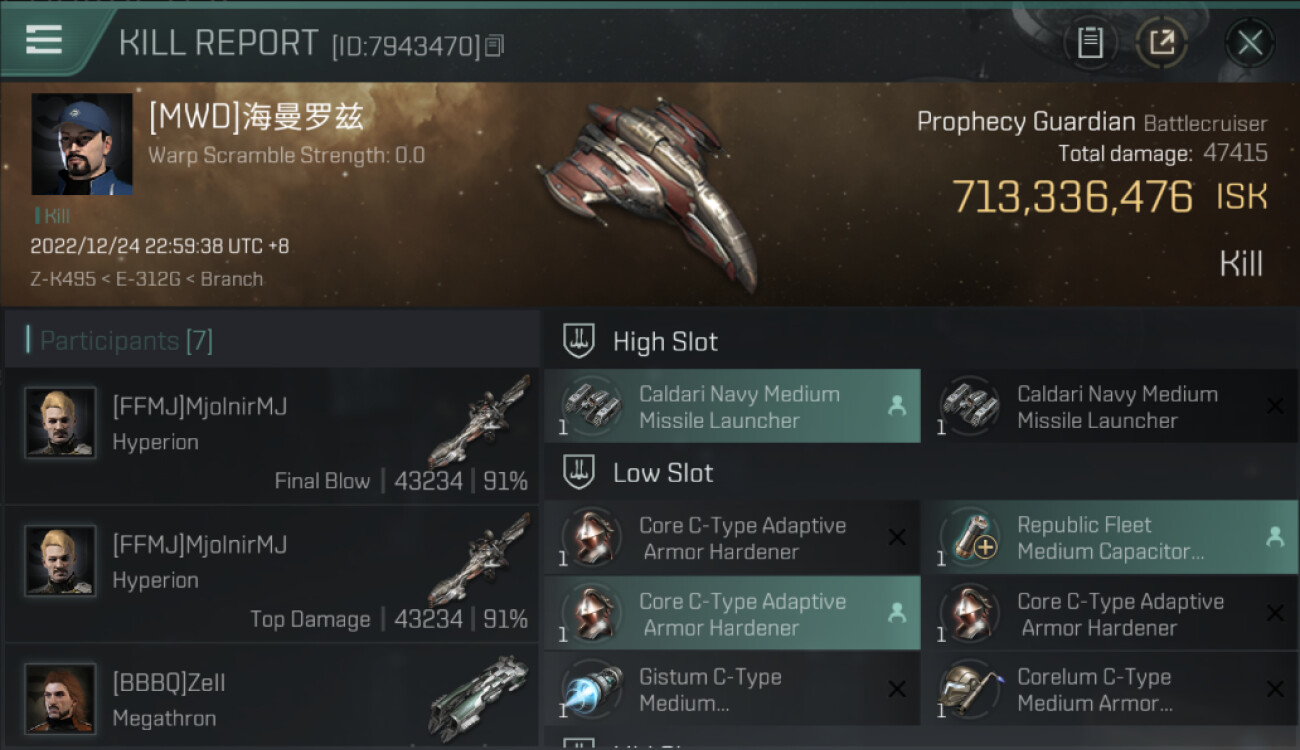Expand the Low Slot section header

click(x=921, y=472)
